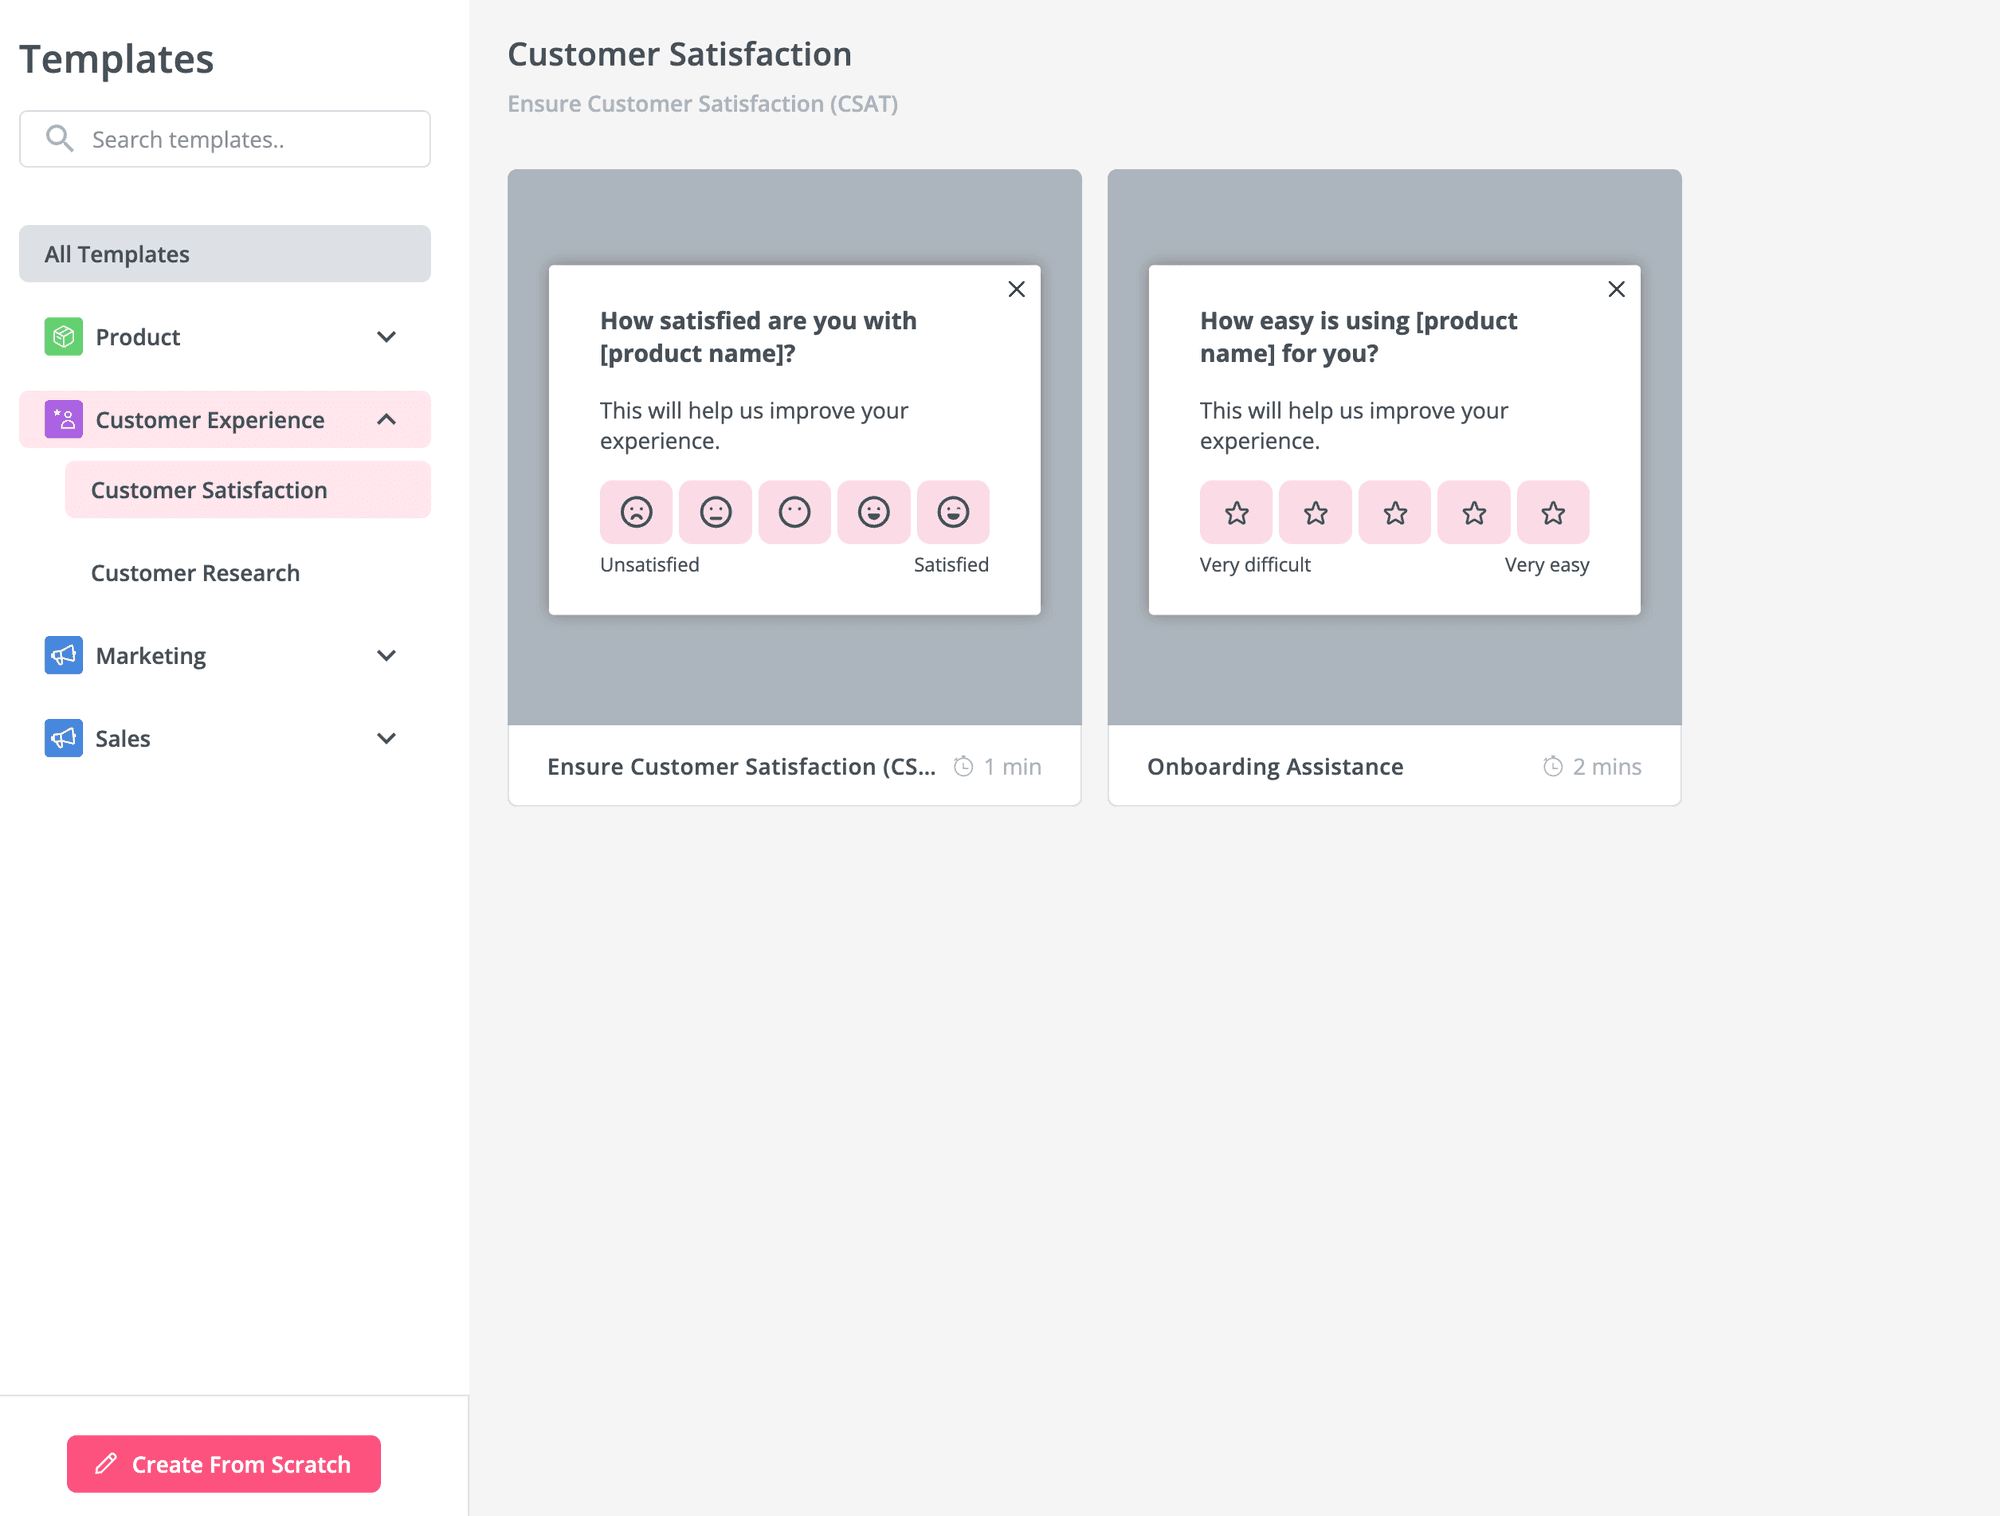Click the Sales megaphone icon
Screen dimensions: 2000x1516
tap(62, 738)
